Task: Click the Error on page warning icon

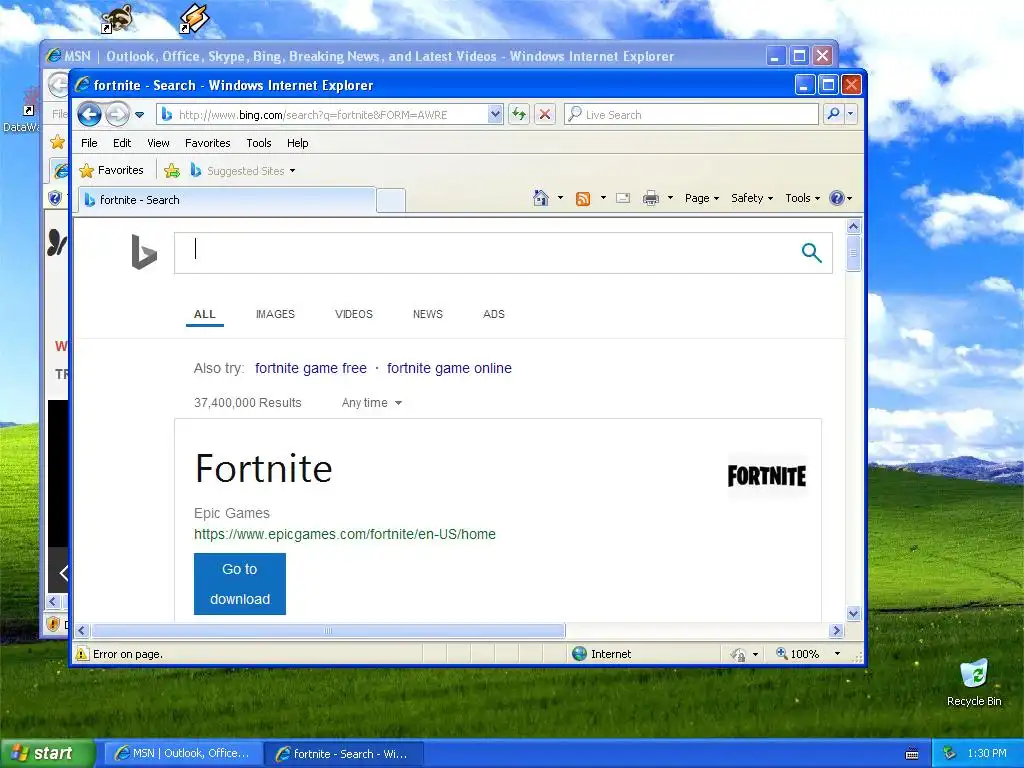Action: [x=82, y=654]
